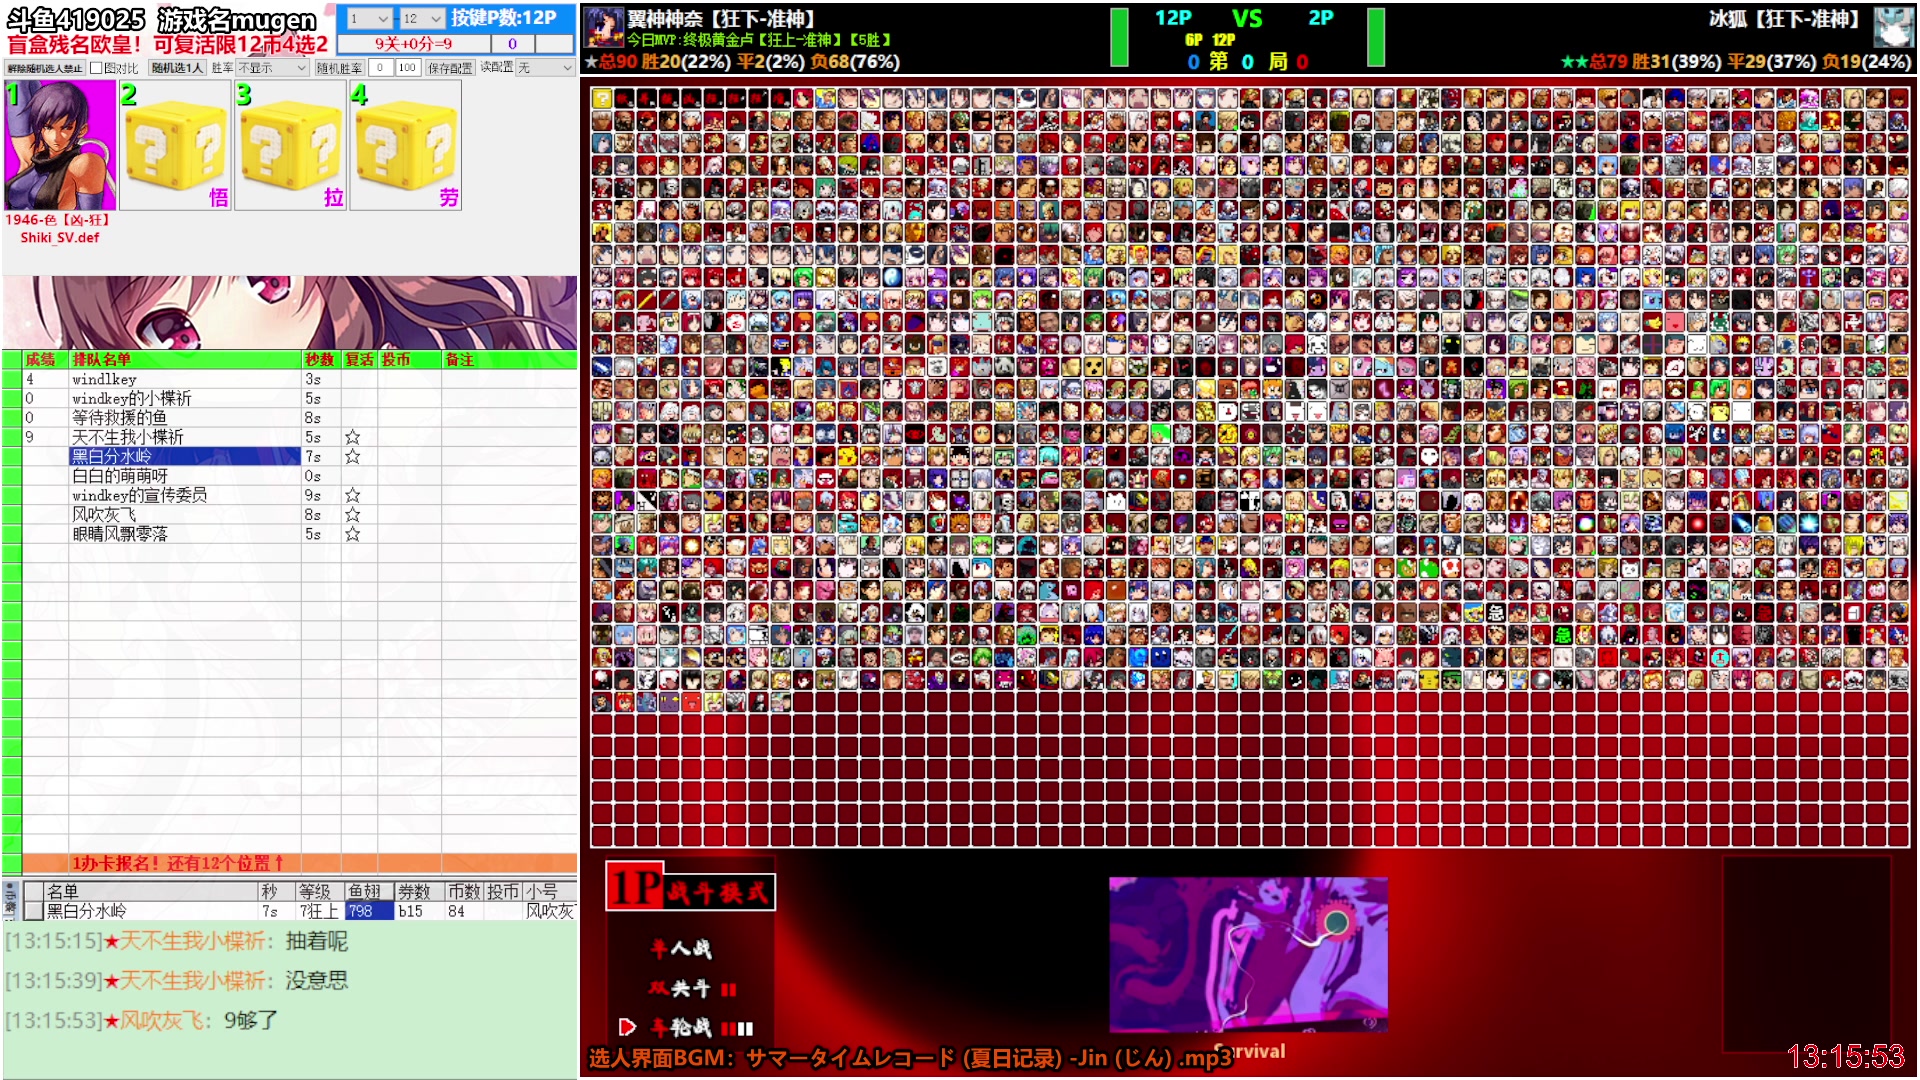
Task: Click the 1P player avatar 翼神神奈
Action: pos(604,27)
